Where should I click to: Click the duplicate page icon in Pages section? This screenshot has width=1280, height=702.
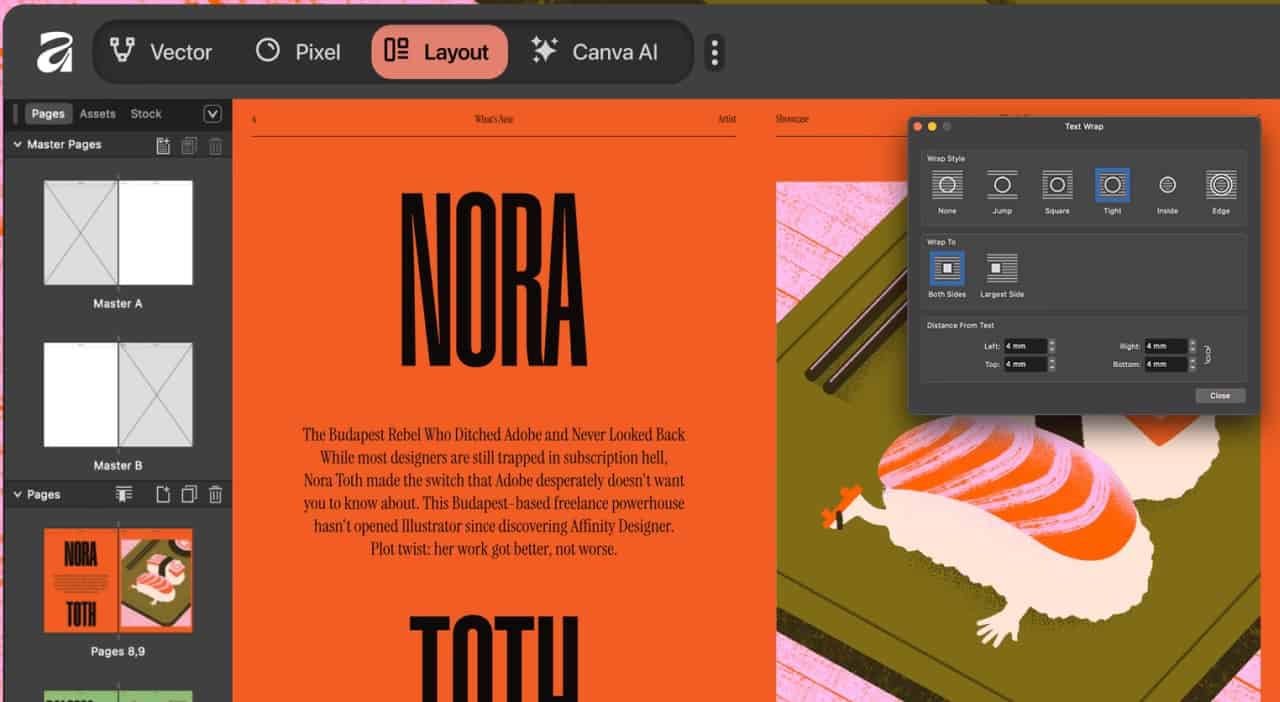coord(189,494)
